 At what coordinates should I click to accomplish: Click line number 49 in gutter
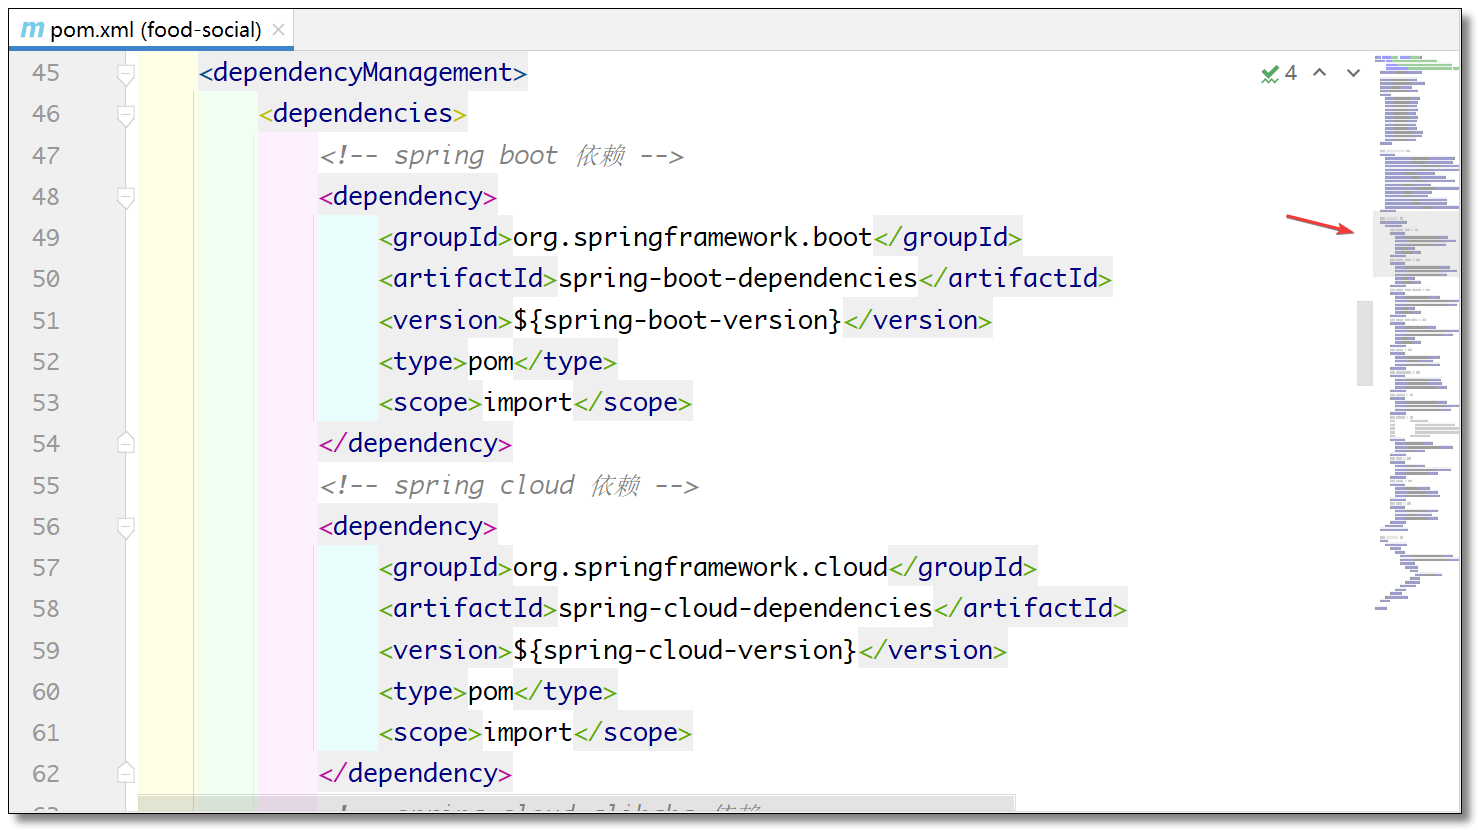click(46, 238)
